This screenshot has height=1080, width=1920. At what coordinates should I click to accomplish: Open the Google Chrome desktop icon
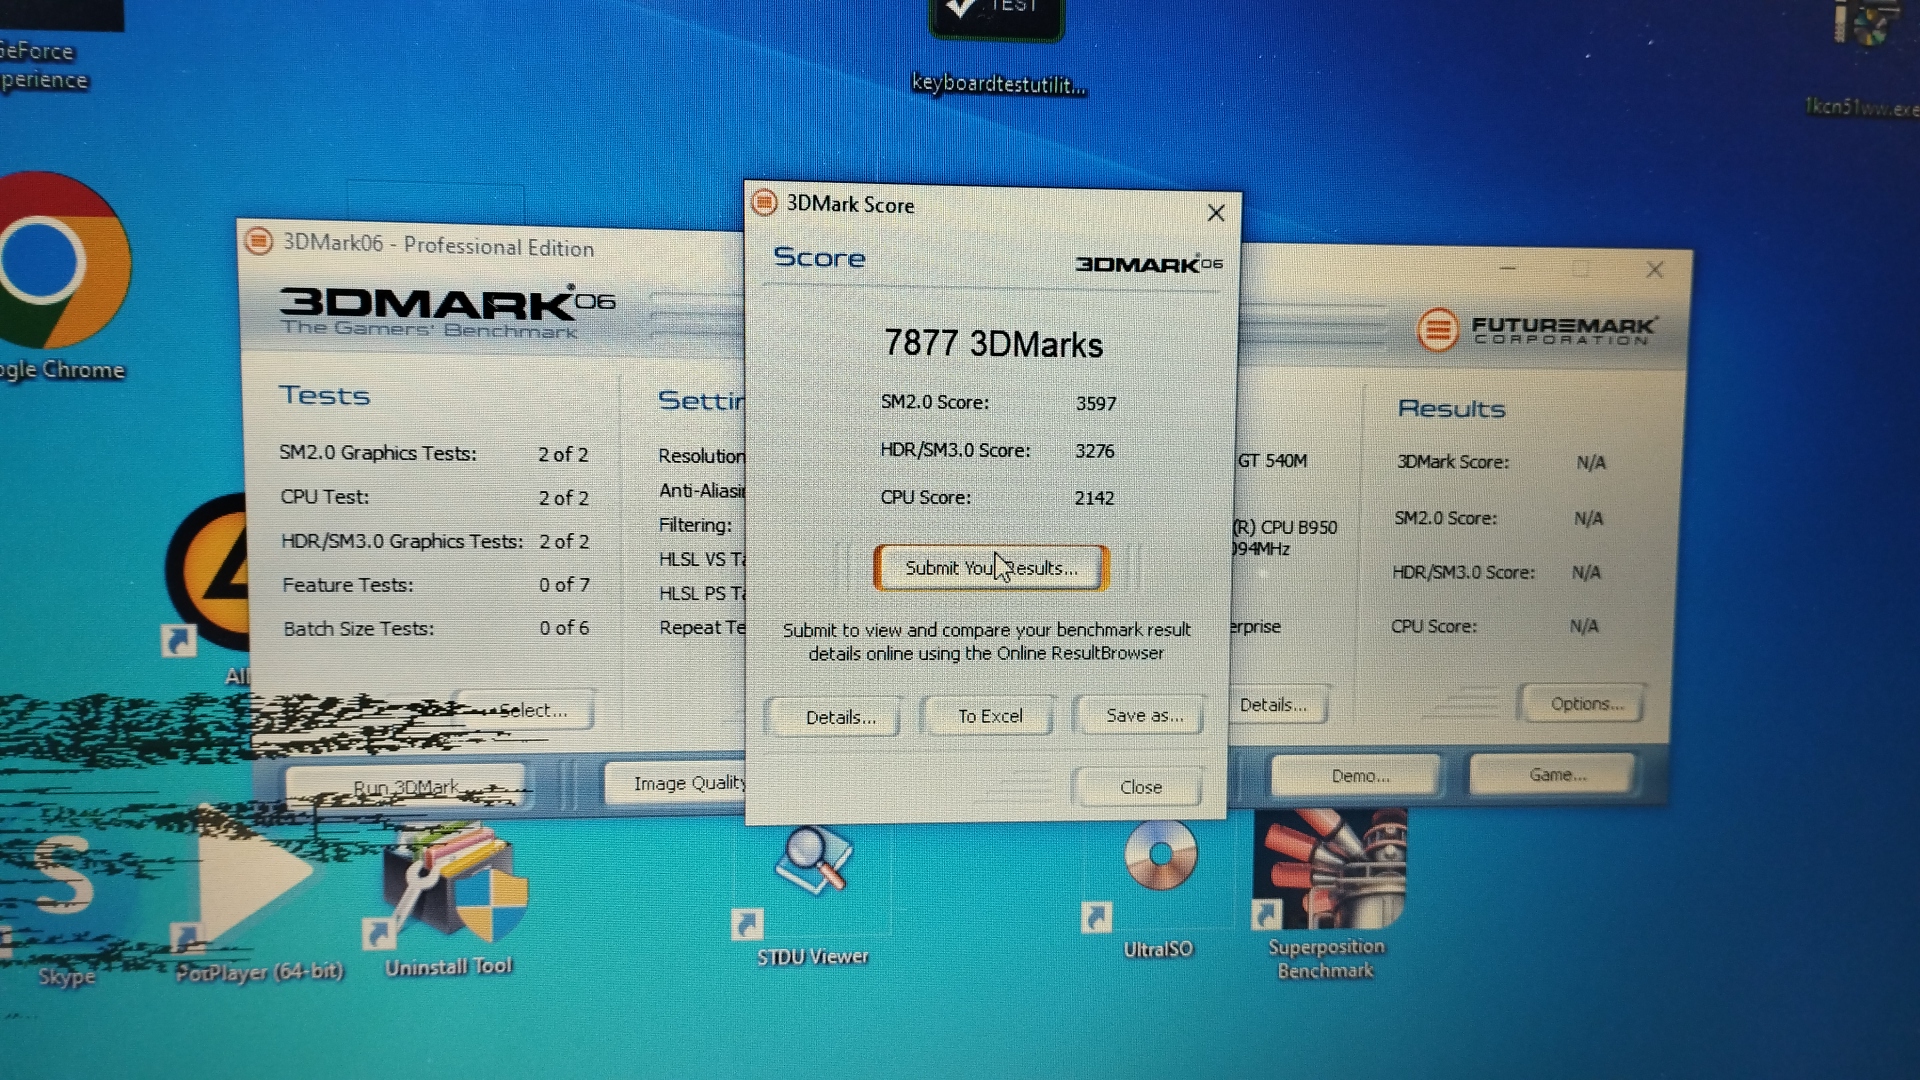pyautogui.click(x=62, y=262)
